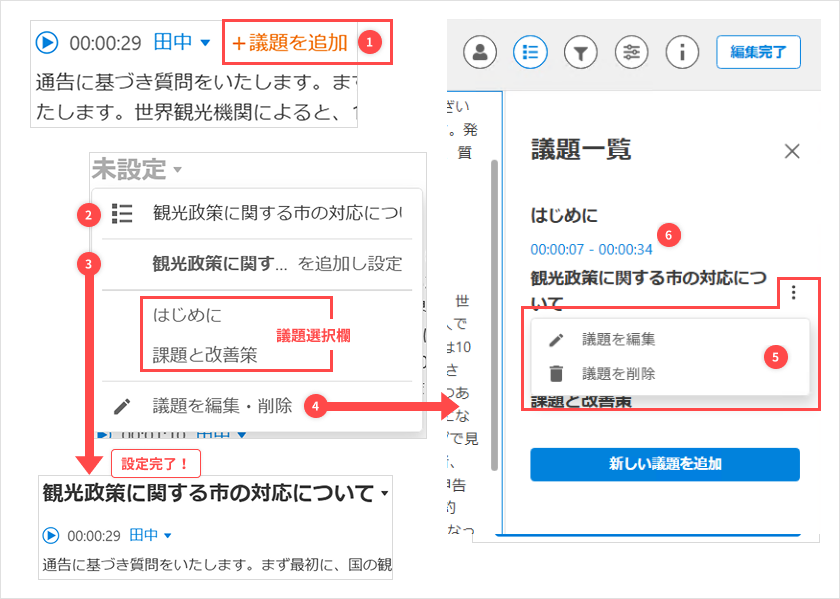Play audio at 00:00:29 in top snippet
The height and width of the screenshot is (599, 840).
[47, 43]
